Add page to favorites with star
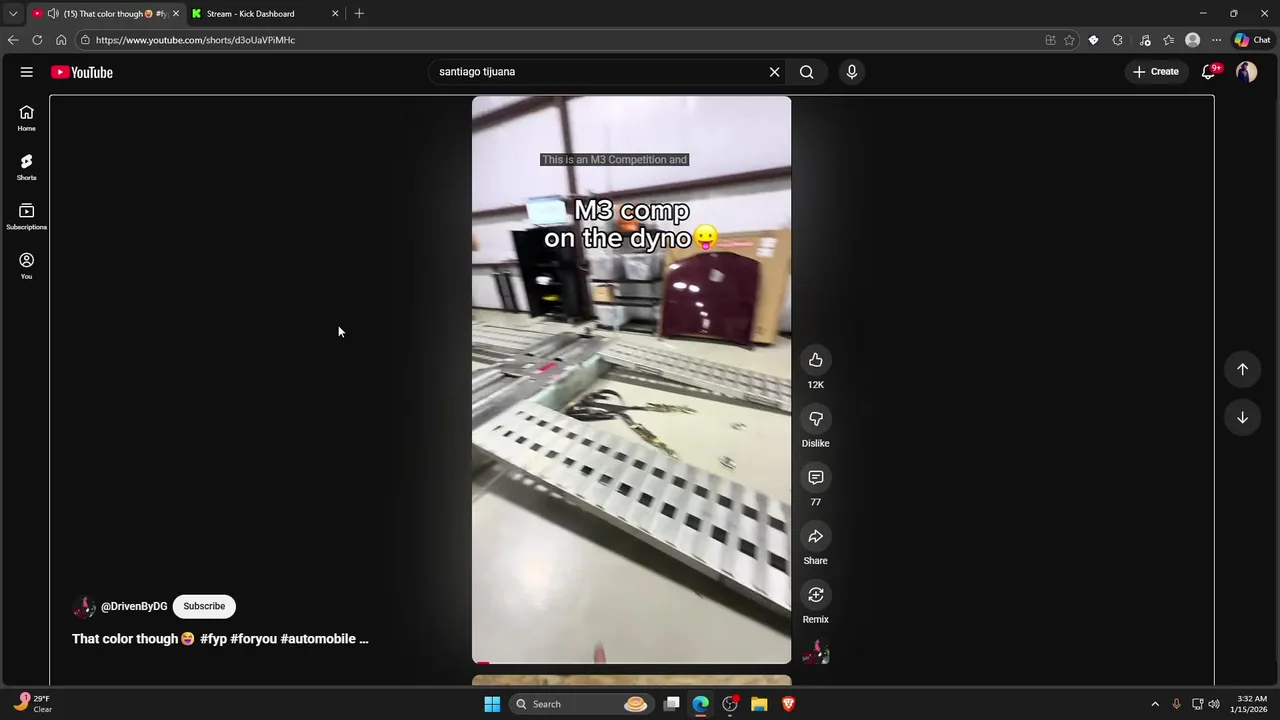Image resolution: width=1280 pixels, height=720 pixels. pyautogui.click(x=1069, y=40)
